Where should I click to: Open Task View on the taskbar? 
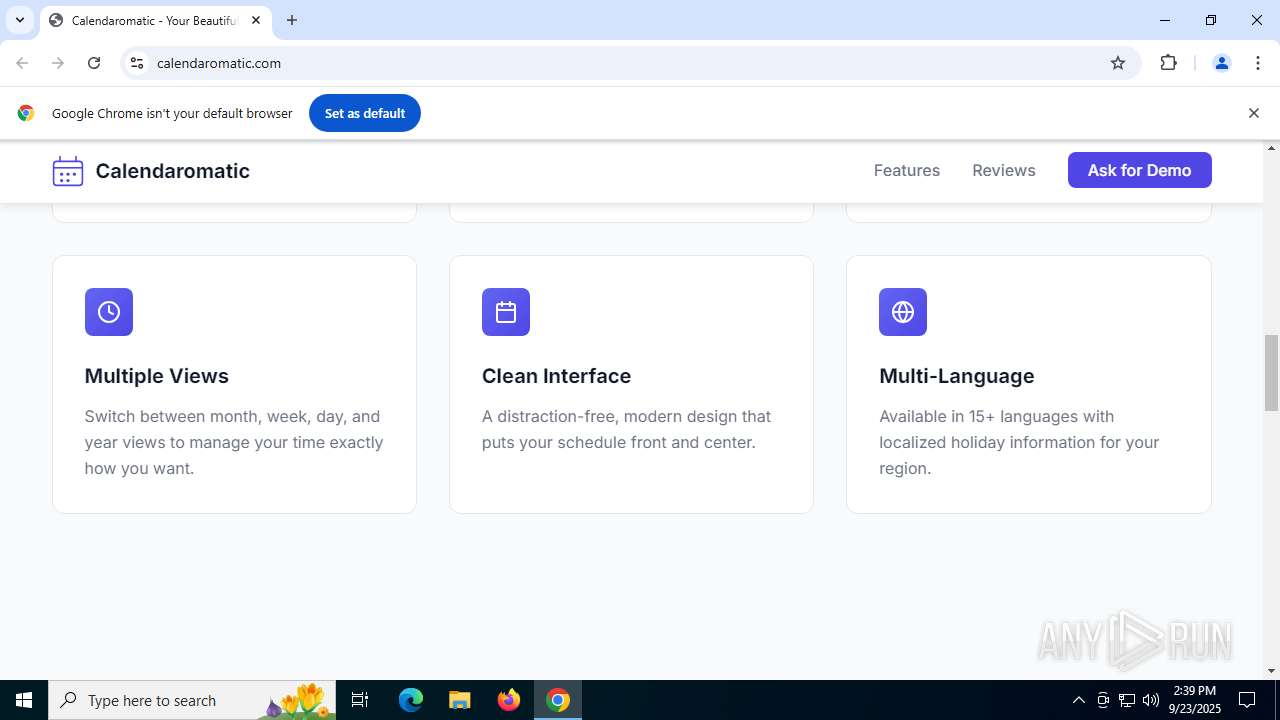[360, 700]
